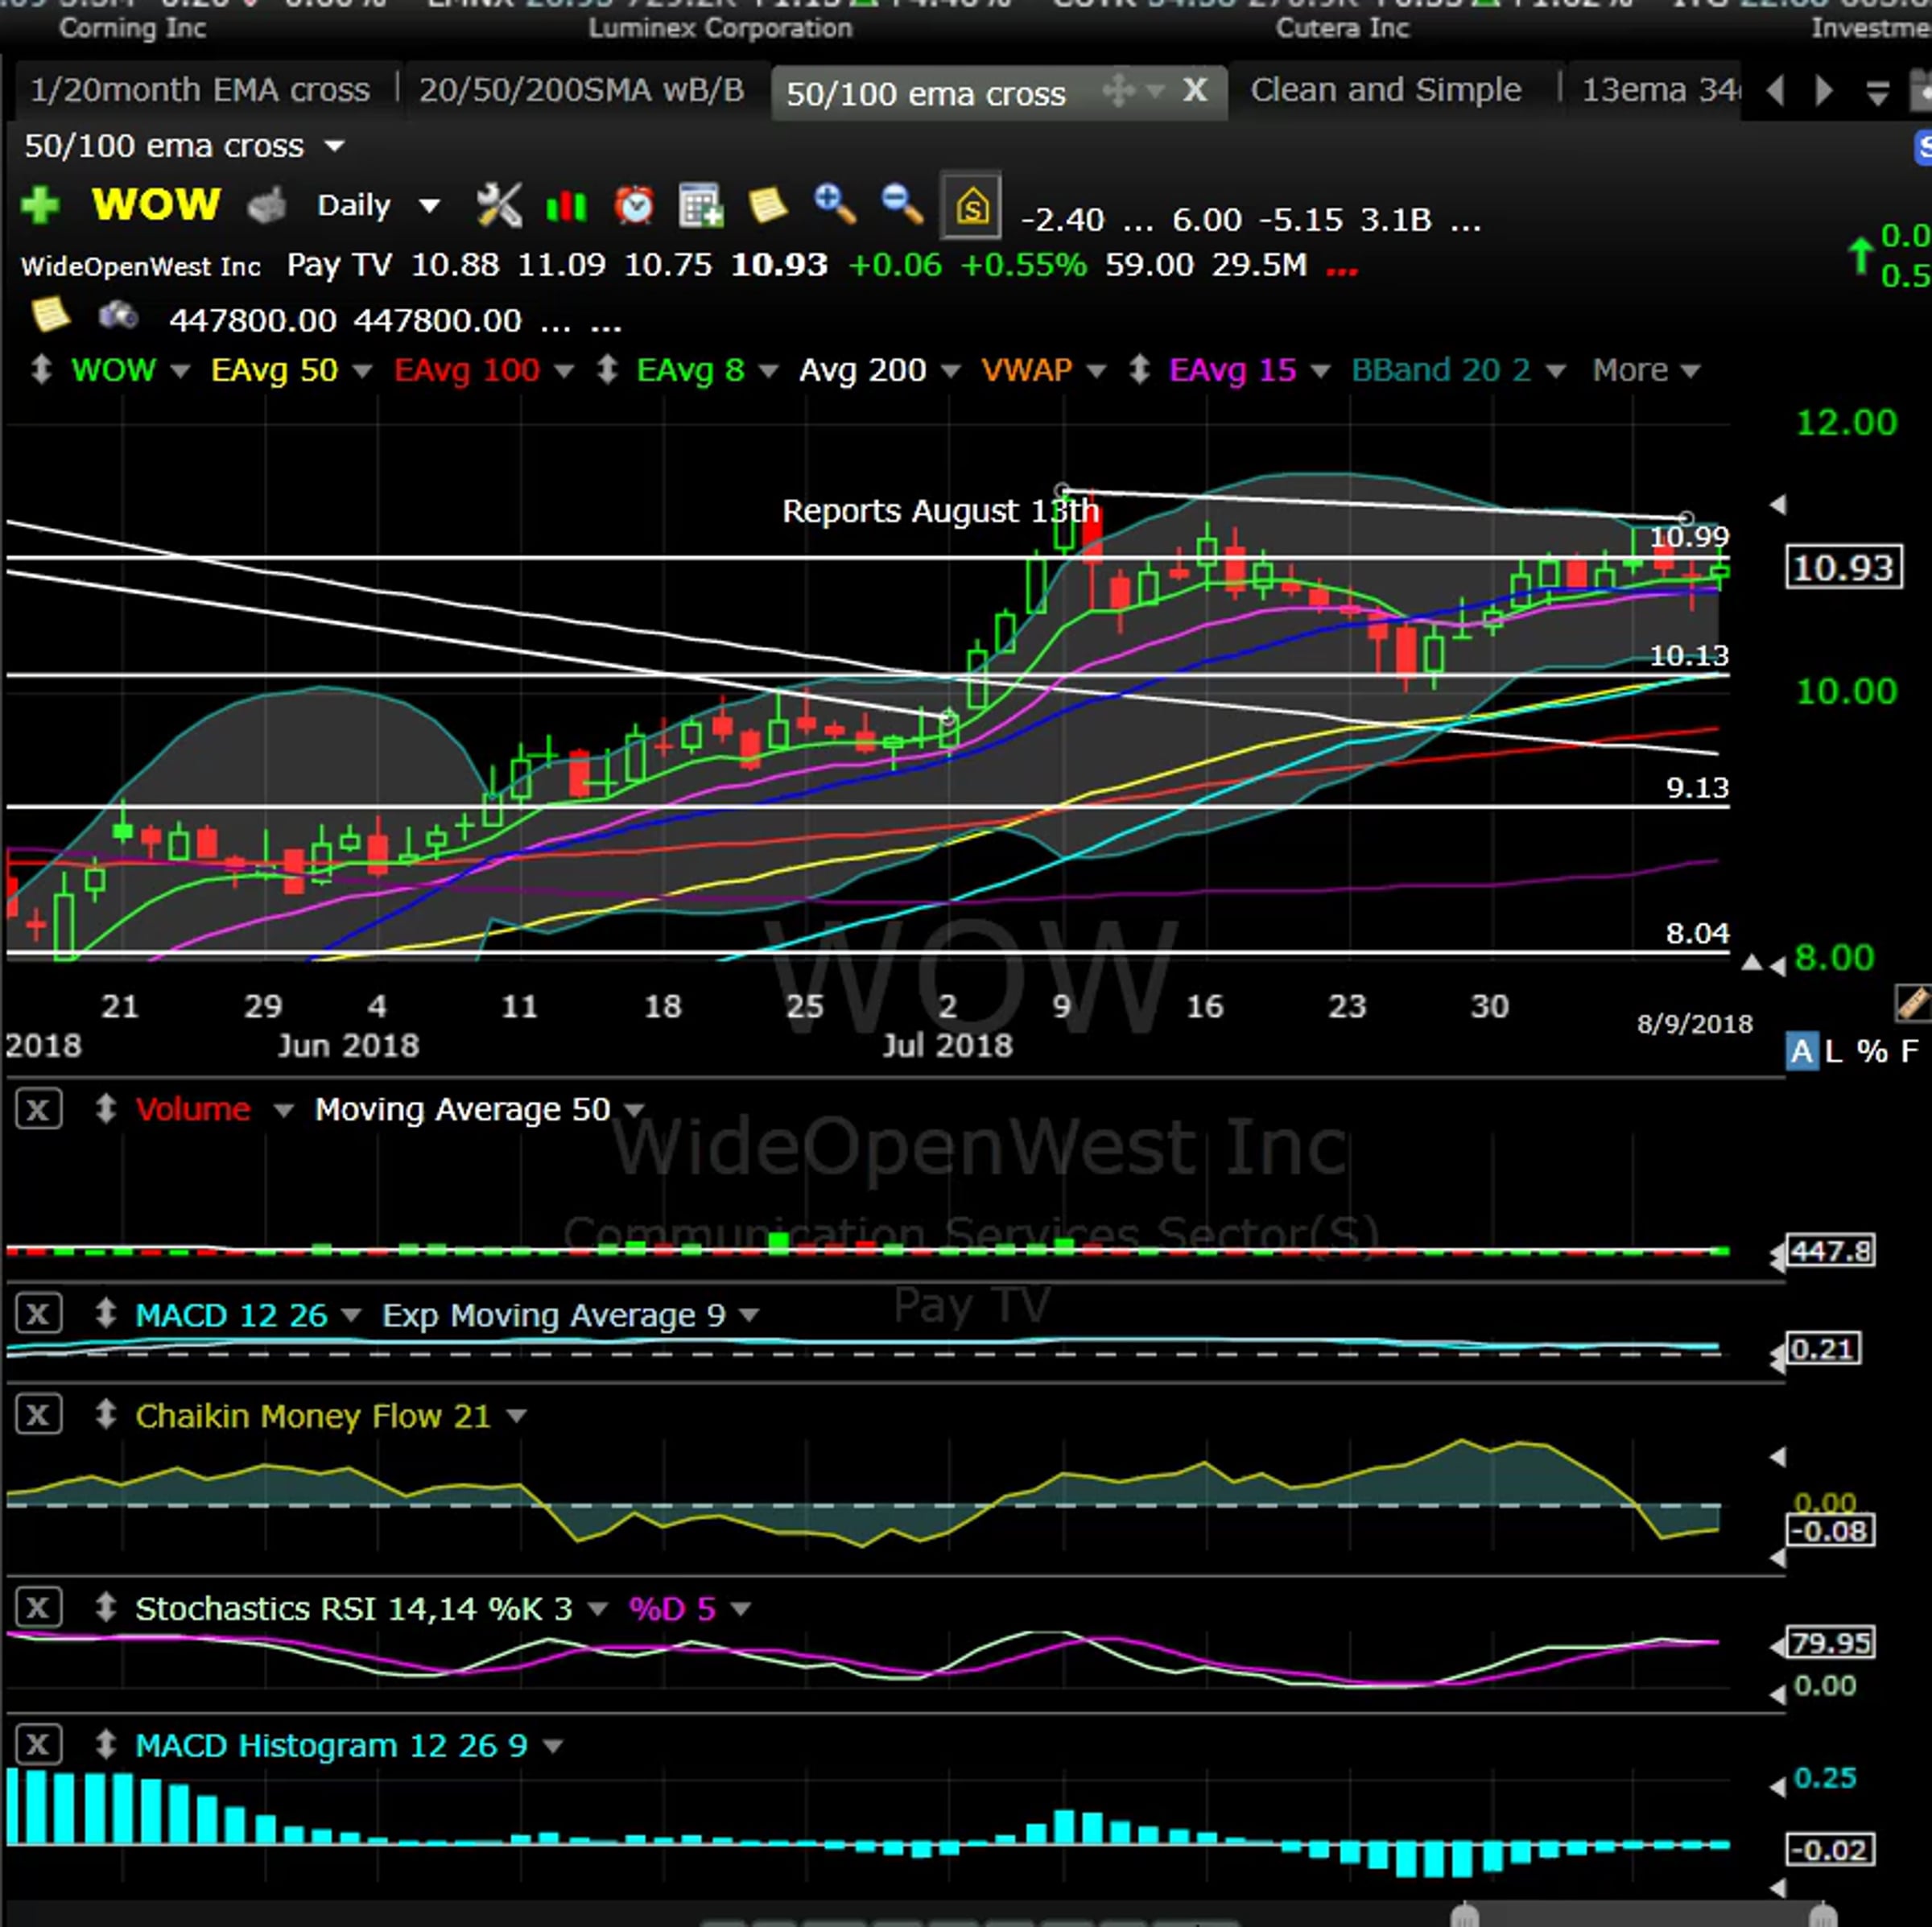This screenshot has height=1927, width=1932.
Task: Click reorder arrows beside EAvg 15
Action: coord(1140,370)
